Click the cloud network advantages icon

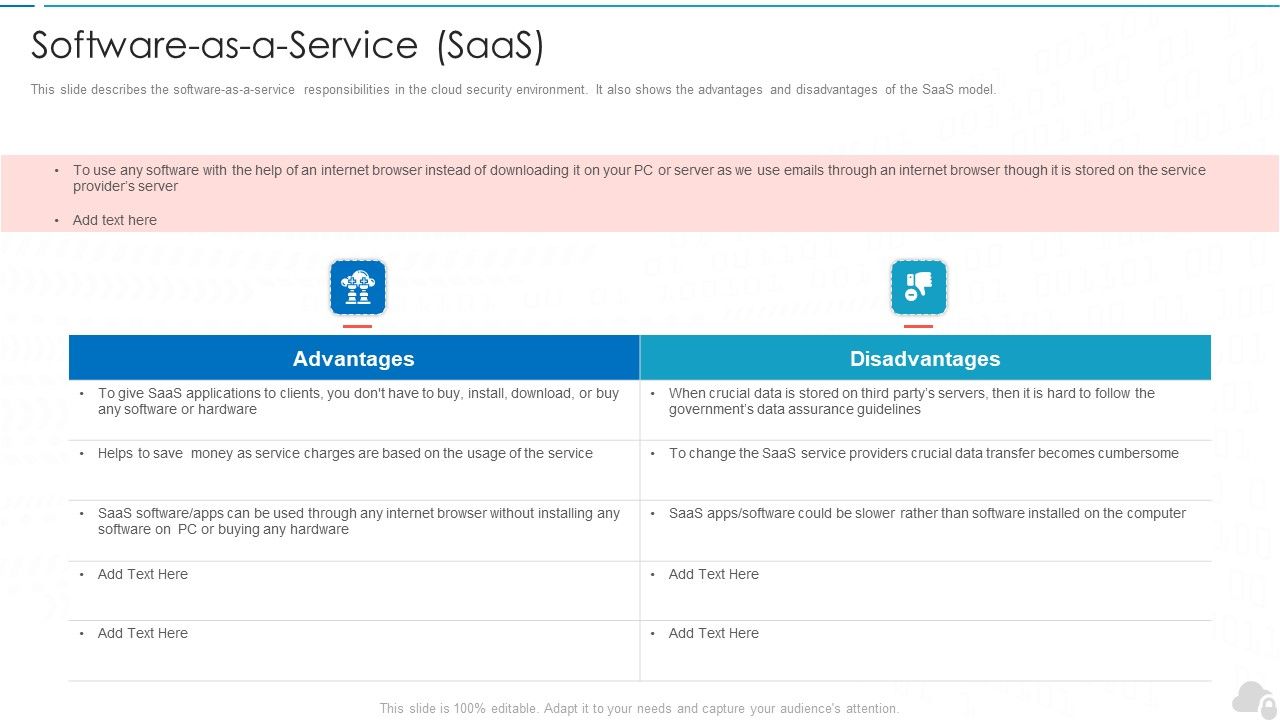(357, 288)
